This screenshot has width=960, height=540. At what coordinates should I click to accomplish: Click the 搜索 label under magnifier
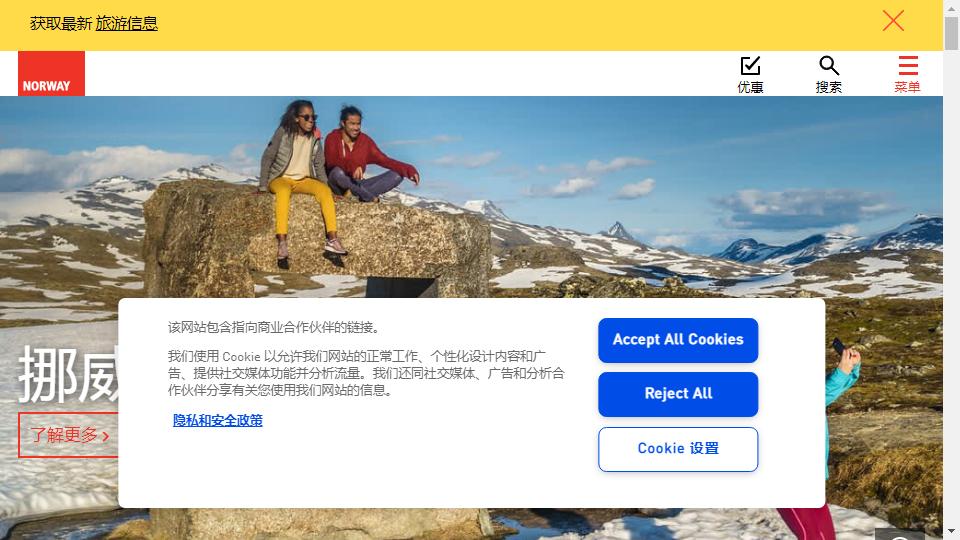[x=828, y=88]
